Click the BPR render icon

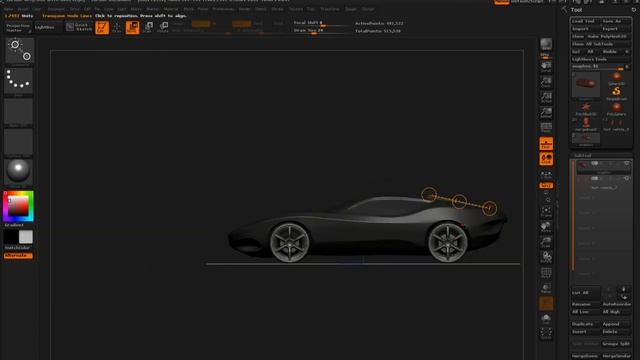[x=546, y=44]
